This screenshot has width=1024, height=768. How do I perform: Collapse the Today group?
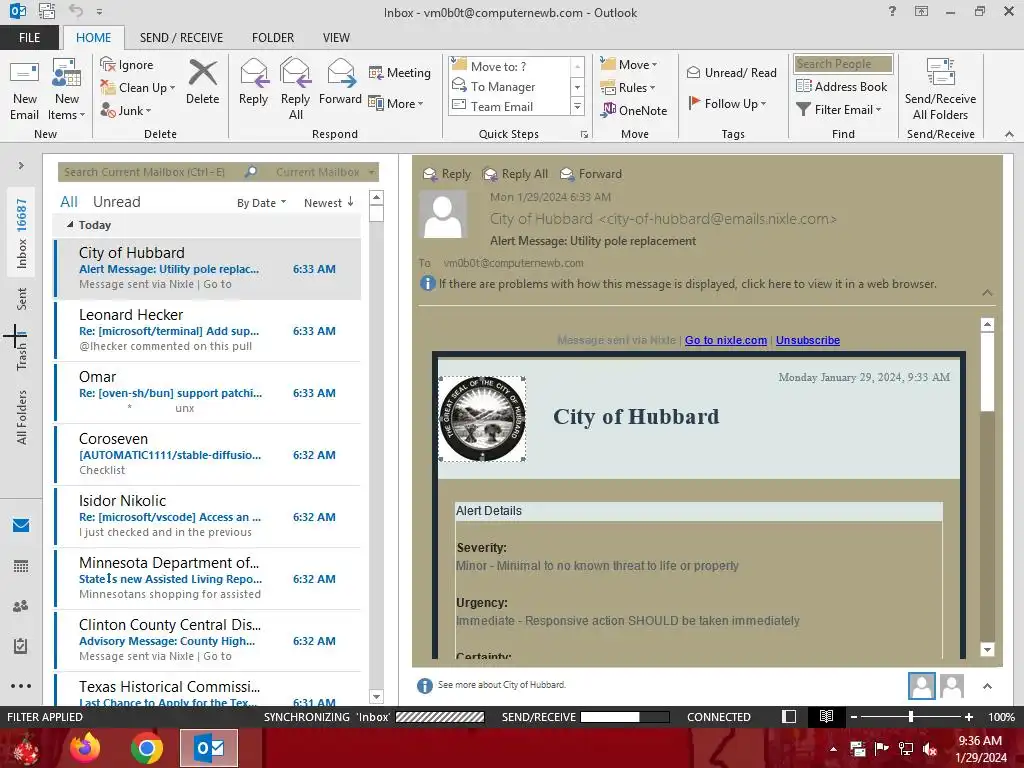[x=70, y=225]
